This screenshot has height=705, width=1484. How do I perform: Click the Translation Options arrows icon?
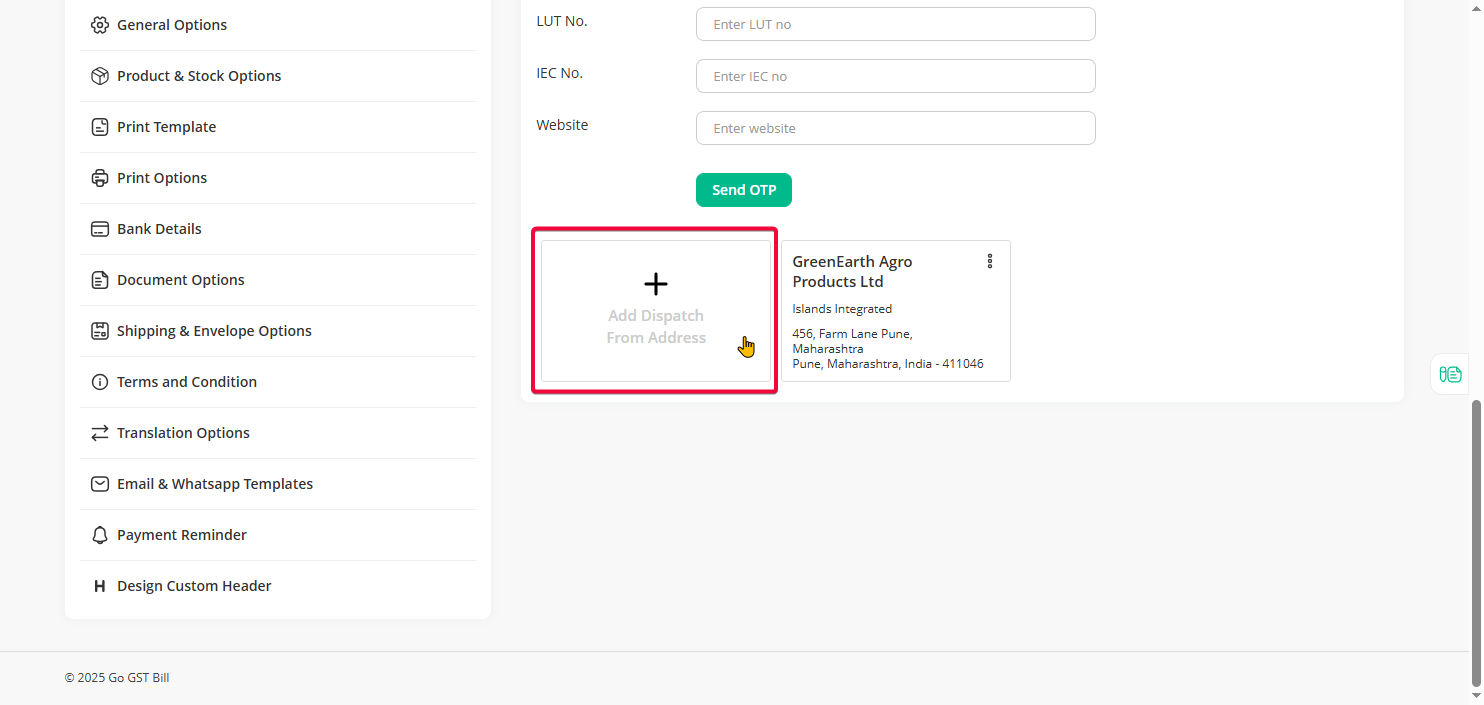tap(99, 433)
